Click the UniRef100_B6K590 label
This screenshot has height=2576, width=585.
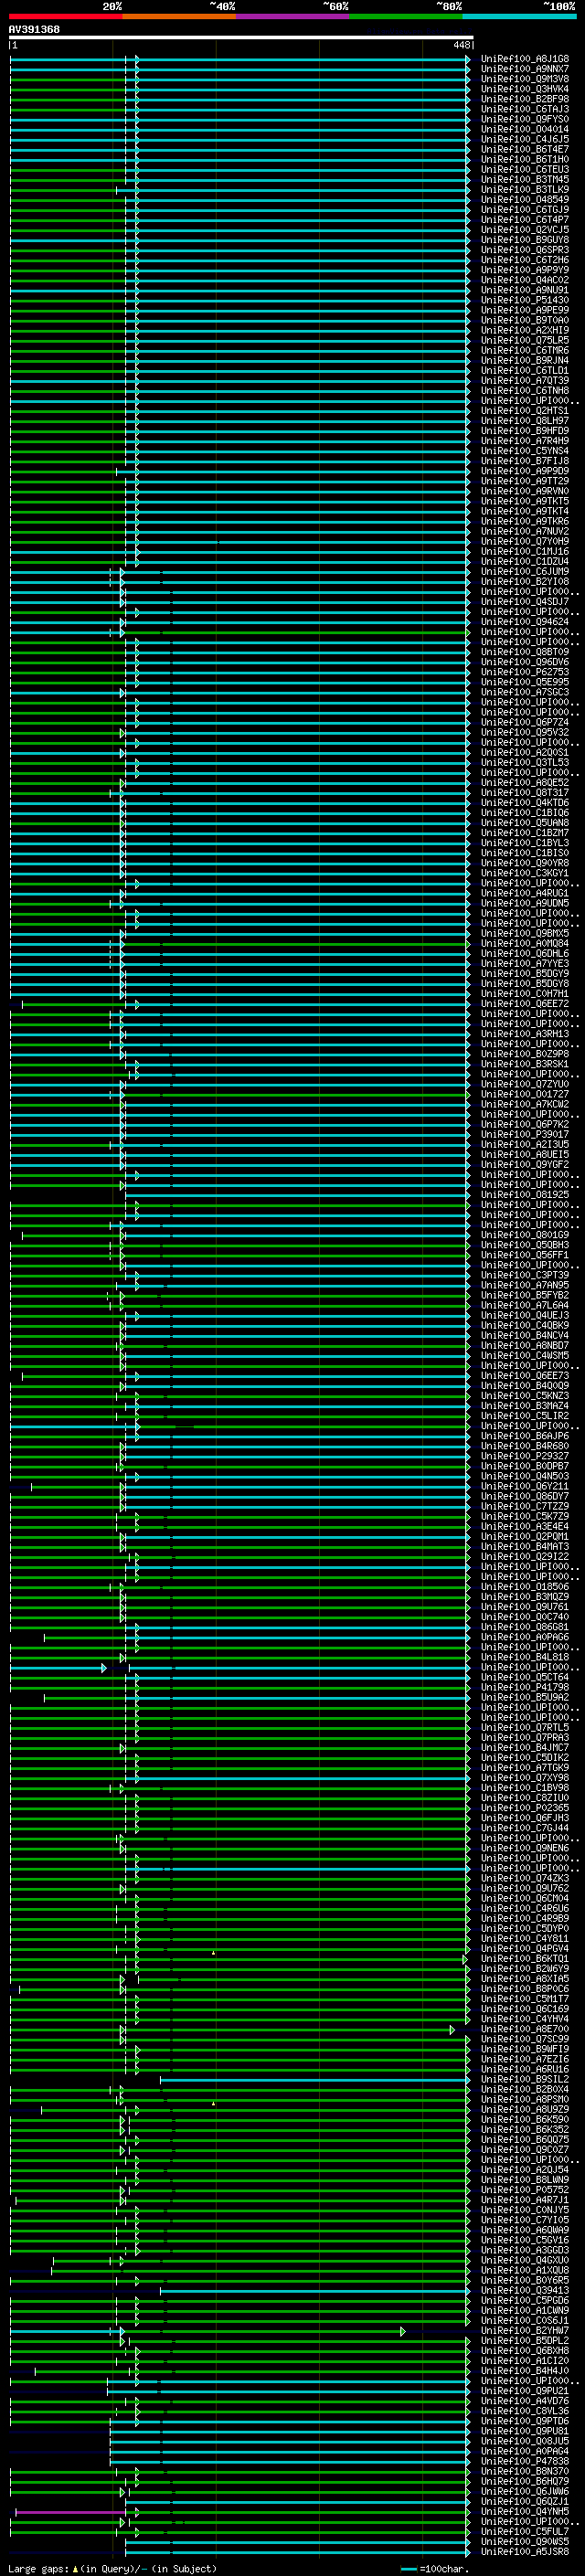click(x=525, y=2119)
